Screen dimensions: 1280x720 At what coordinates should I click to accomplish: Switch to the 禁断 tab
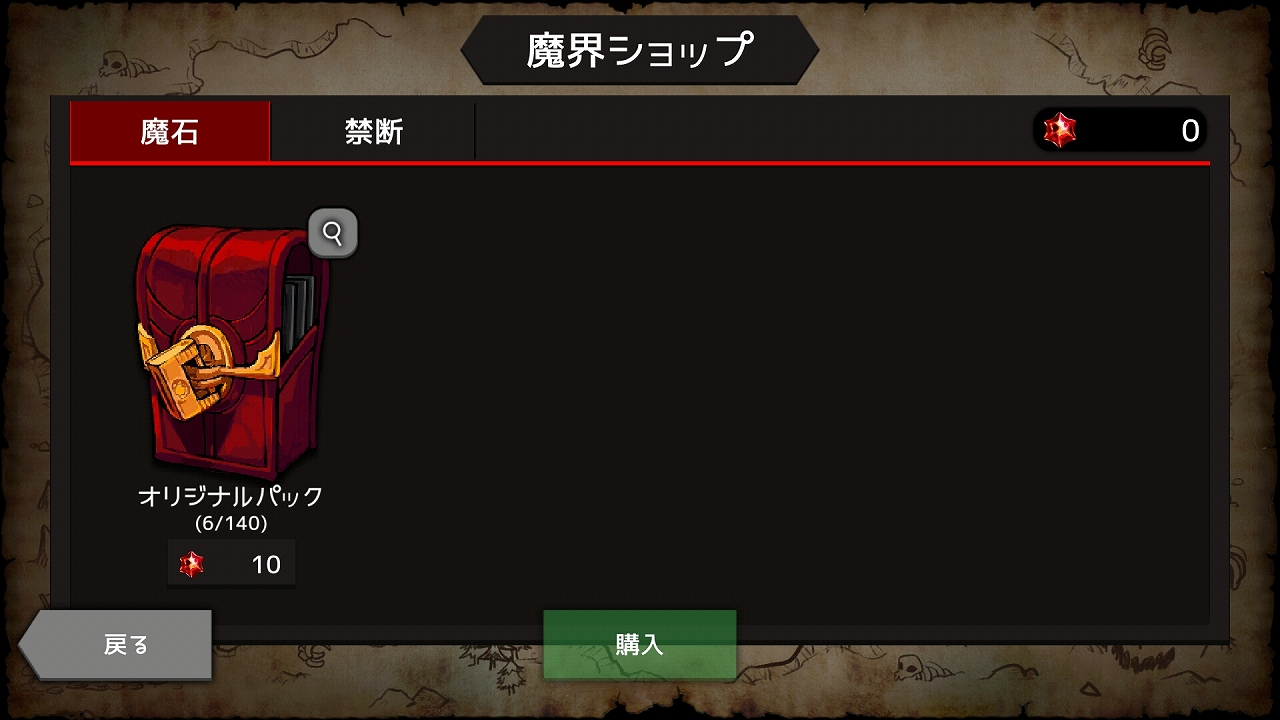pyautogui.click(x=373, y=131)
